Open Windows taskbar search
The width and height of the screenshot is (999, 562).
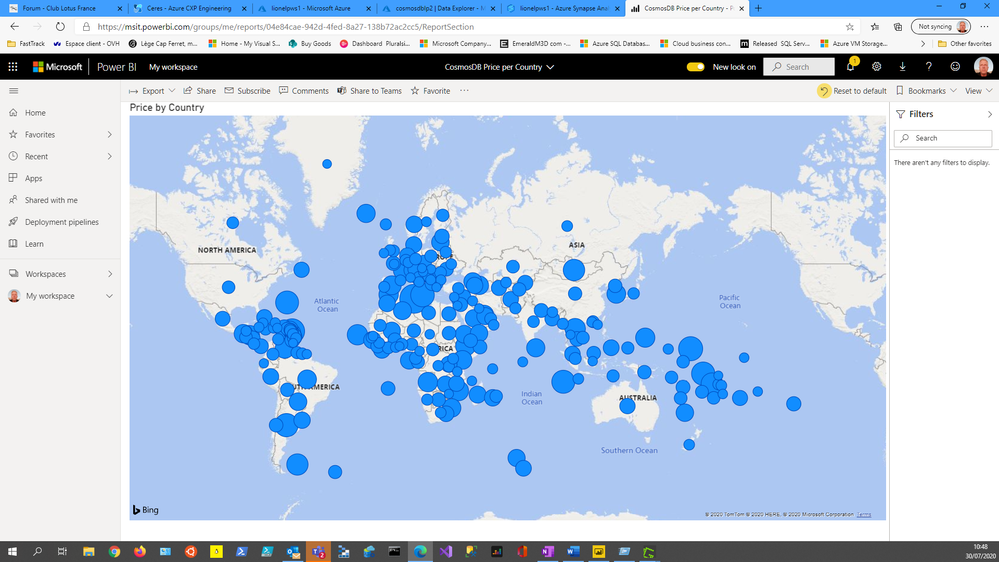coord(38,552)
